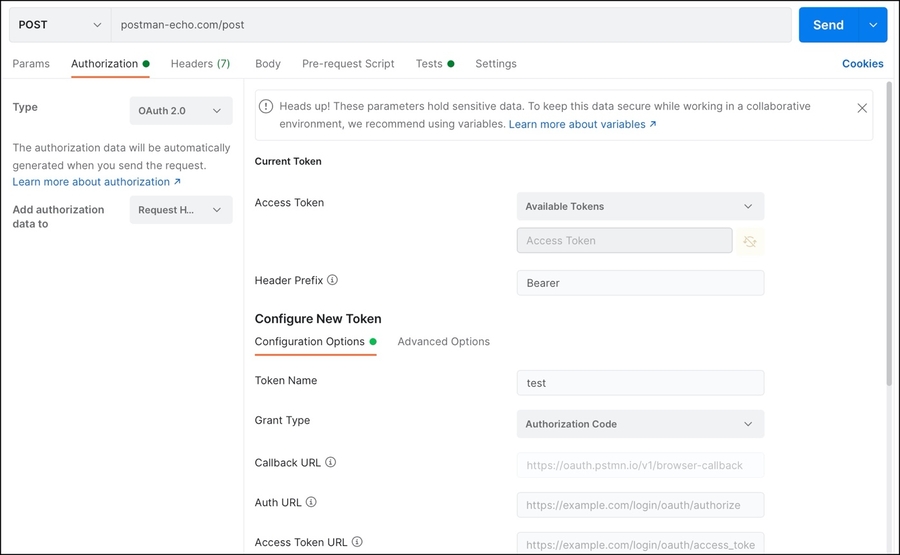This screenshot has height=555, width=900.
Task: Expand the OAuth 2.0 Type dropdown
Action: tap(181, 111)
